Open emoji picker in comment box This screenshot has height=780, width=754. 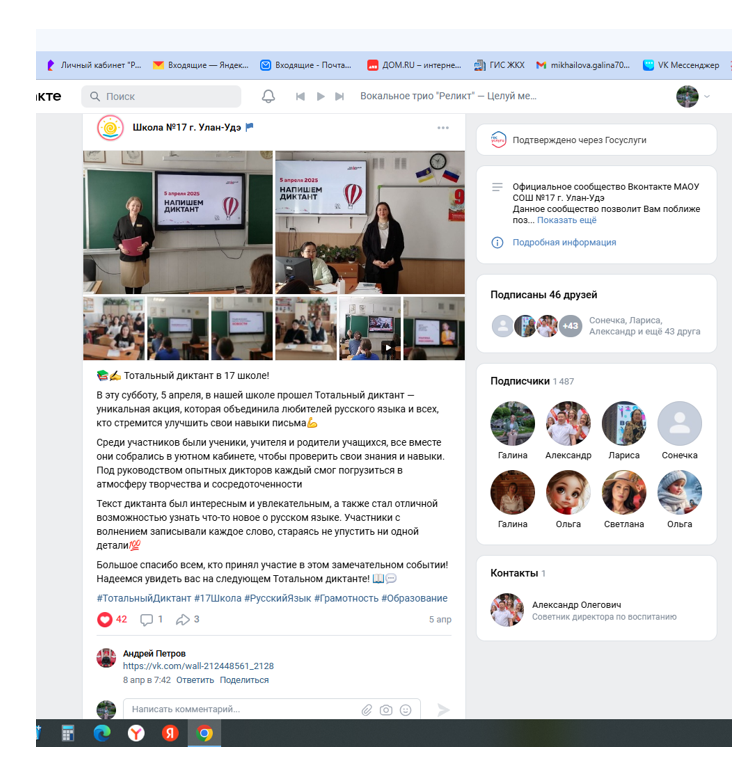pyautogui.click(x=405, y=710)
